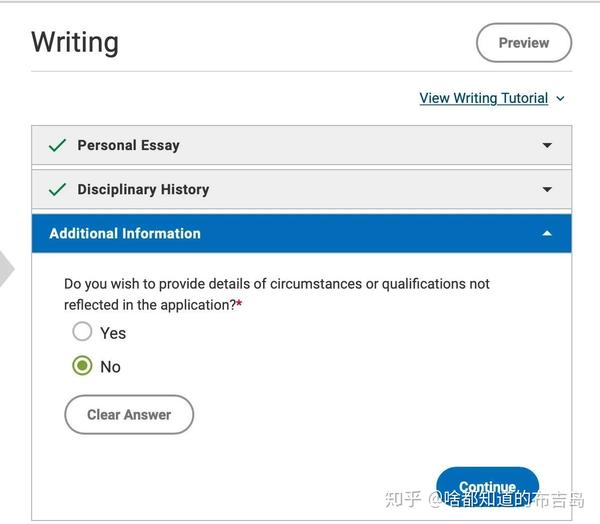
Task: Open the Disciplinary History section
Action: 143,189
